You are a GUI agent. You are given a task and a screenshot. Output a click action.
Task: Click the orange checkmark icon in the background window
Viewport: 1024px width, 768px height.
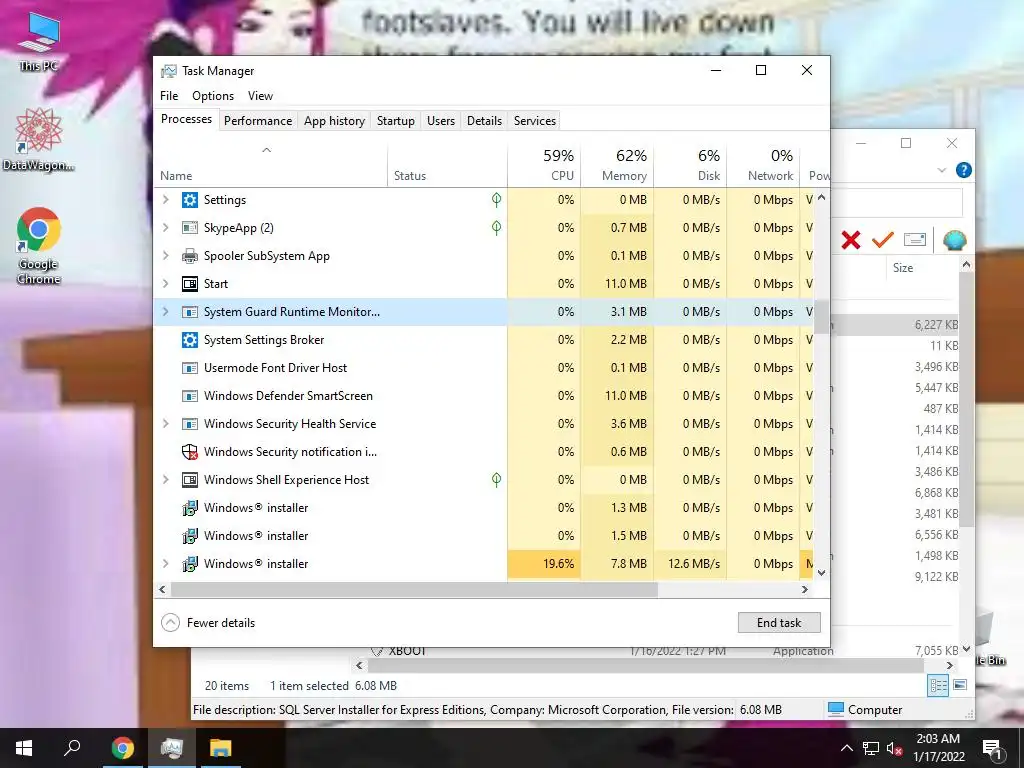[x=882, y=240]
